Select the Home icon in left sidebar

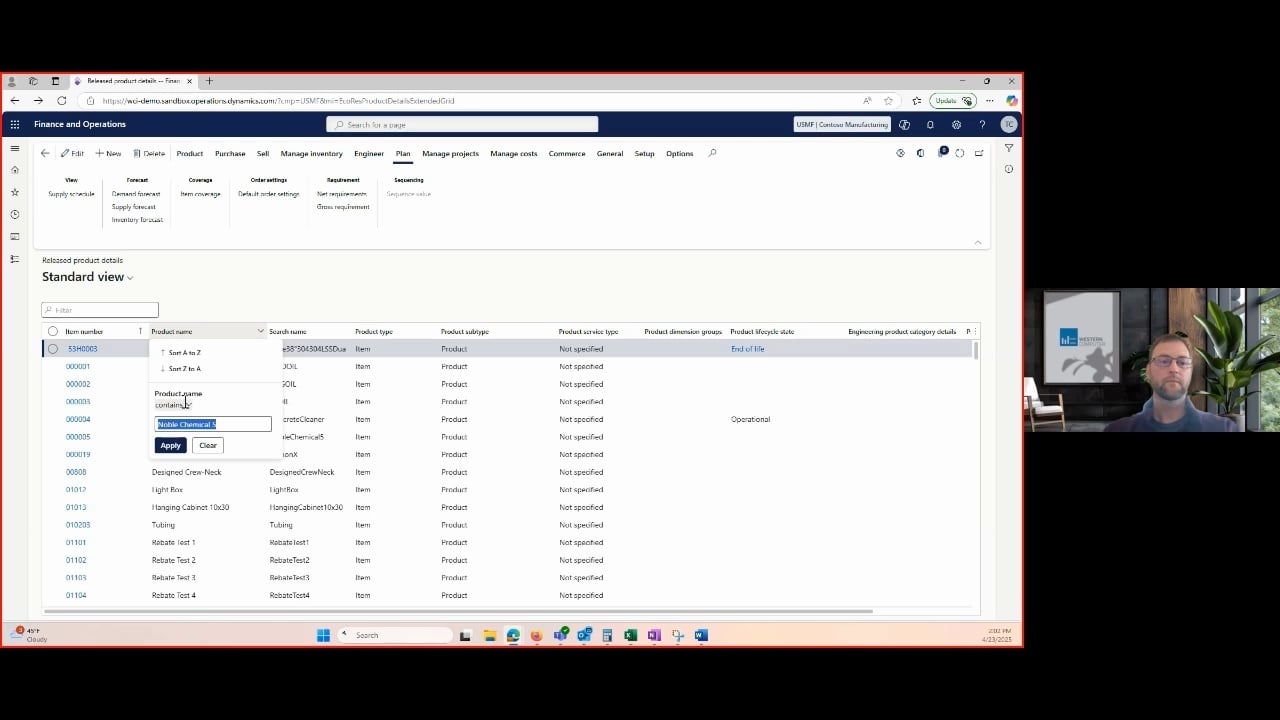(x=15, y=170)
